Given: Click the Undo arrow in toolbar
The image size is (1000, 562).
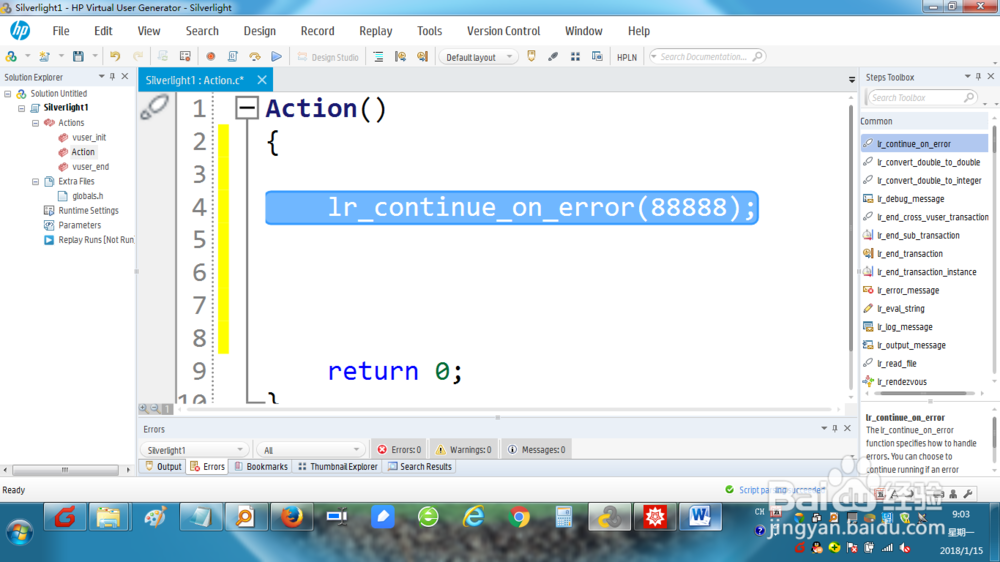Looking at the screenshot, I should tap(115, 57).
